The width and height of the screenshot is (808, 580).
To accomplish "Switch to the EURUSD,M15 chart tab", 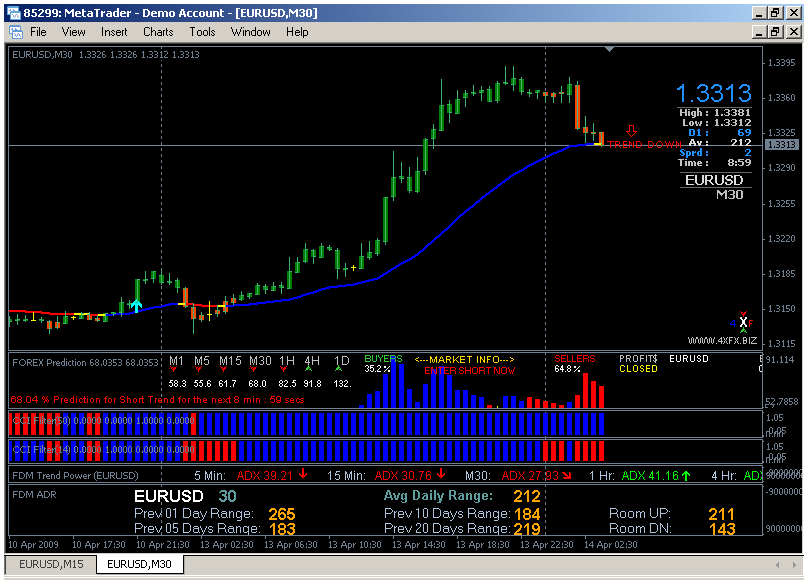I will (x=51, y=564).
